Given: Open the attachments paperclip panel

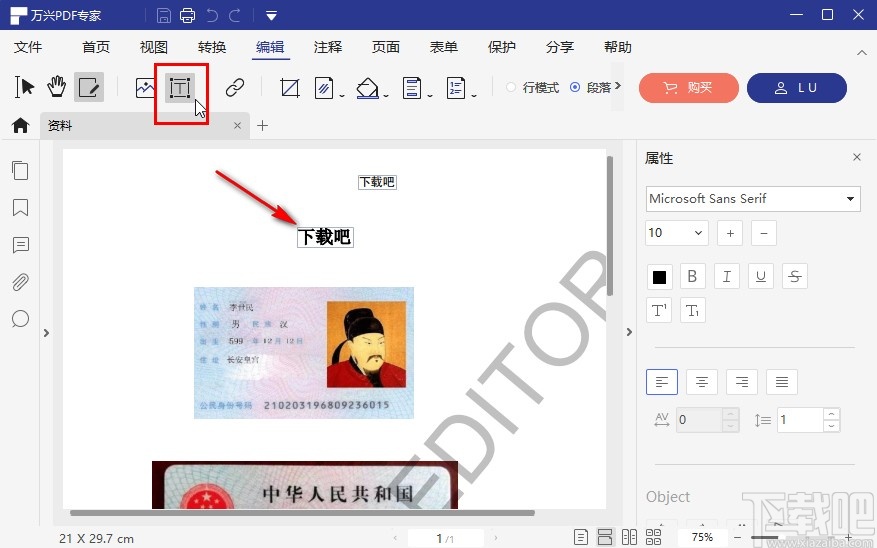Looking at the screenshot, I should tap(20, 282).
